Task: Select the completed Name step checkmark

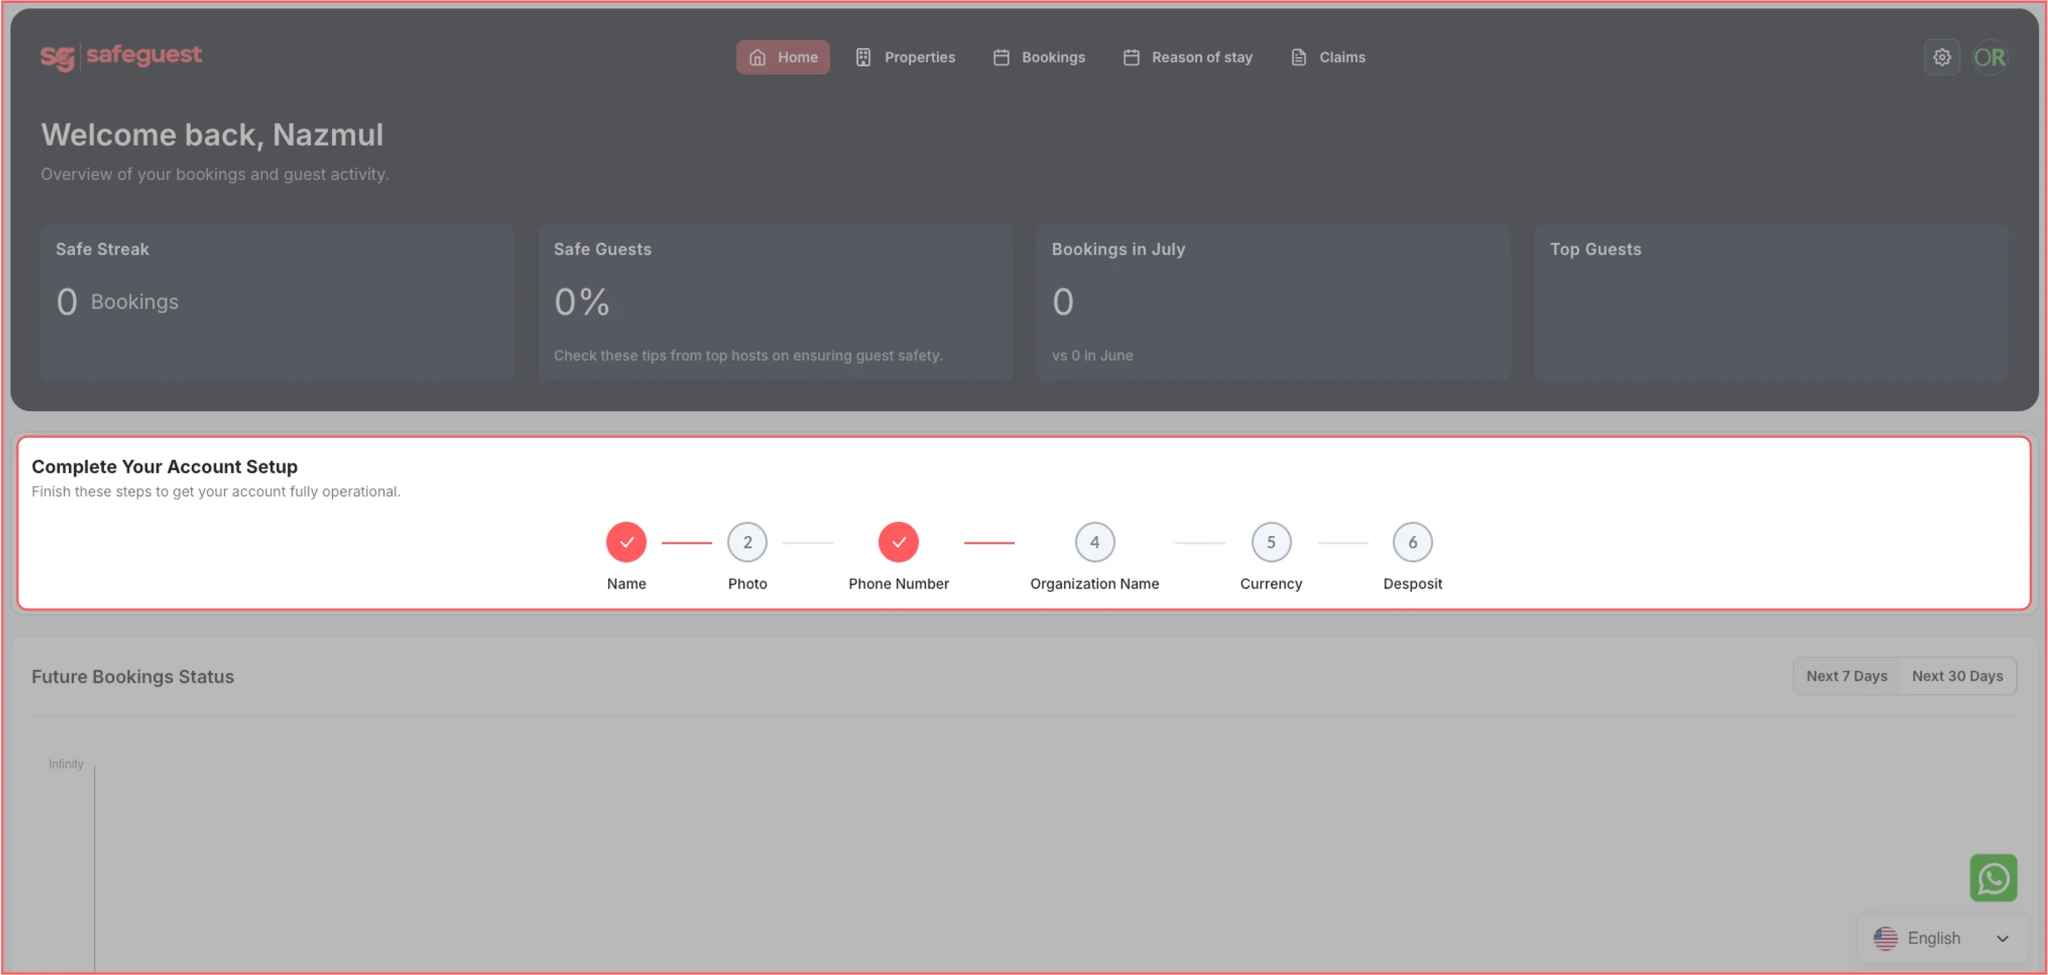Action: (x=626, y=542)
